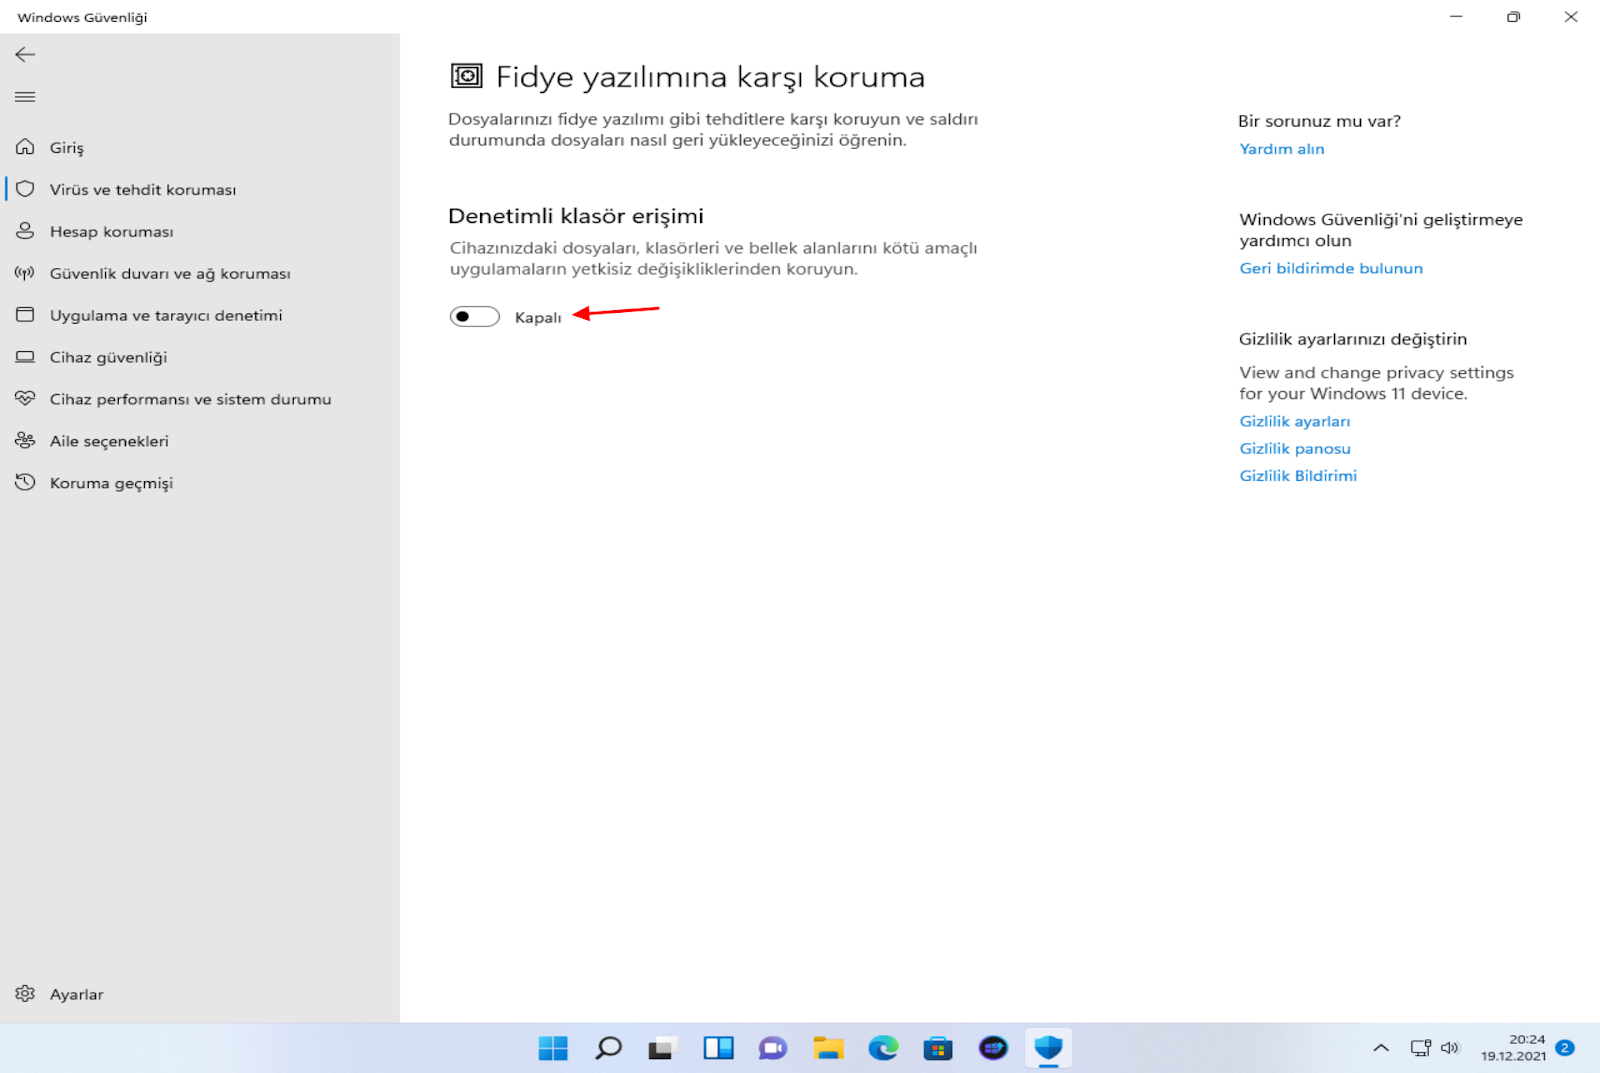This screenshot has height=1073, width=1600.
Task: Restore down the Windows Güvenliği window
Action: click(x=1513, y=17)
